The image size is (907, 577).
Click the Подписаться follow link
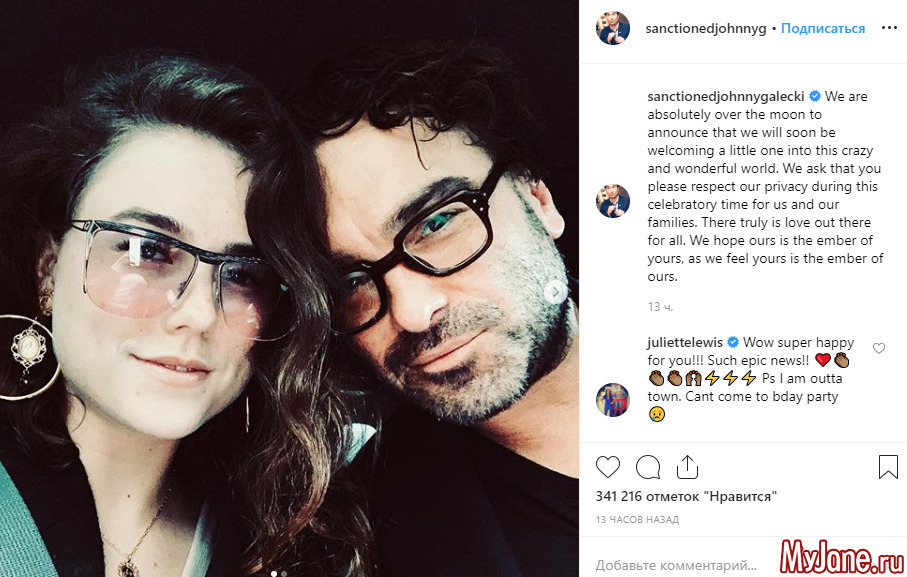click(x=822, y=29)
